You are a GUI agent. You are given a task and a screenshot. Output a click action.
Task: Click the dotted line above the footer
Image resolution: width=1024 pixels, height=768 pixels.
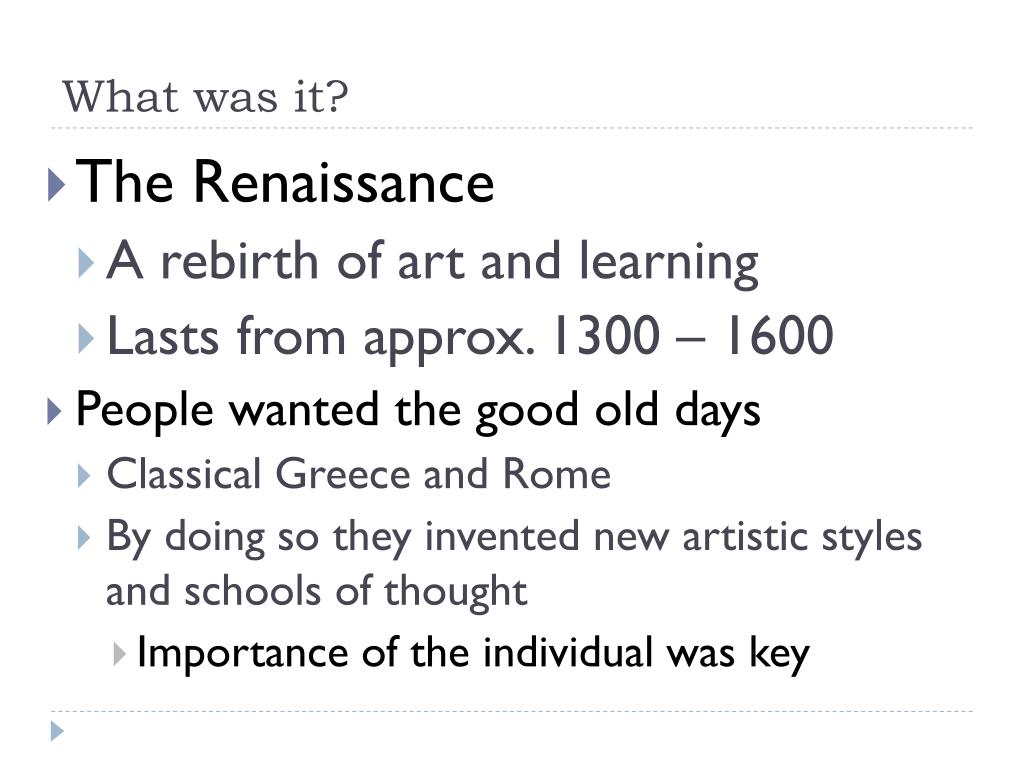(x=512, y=711)
